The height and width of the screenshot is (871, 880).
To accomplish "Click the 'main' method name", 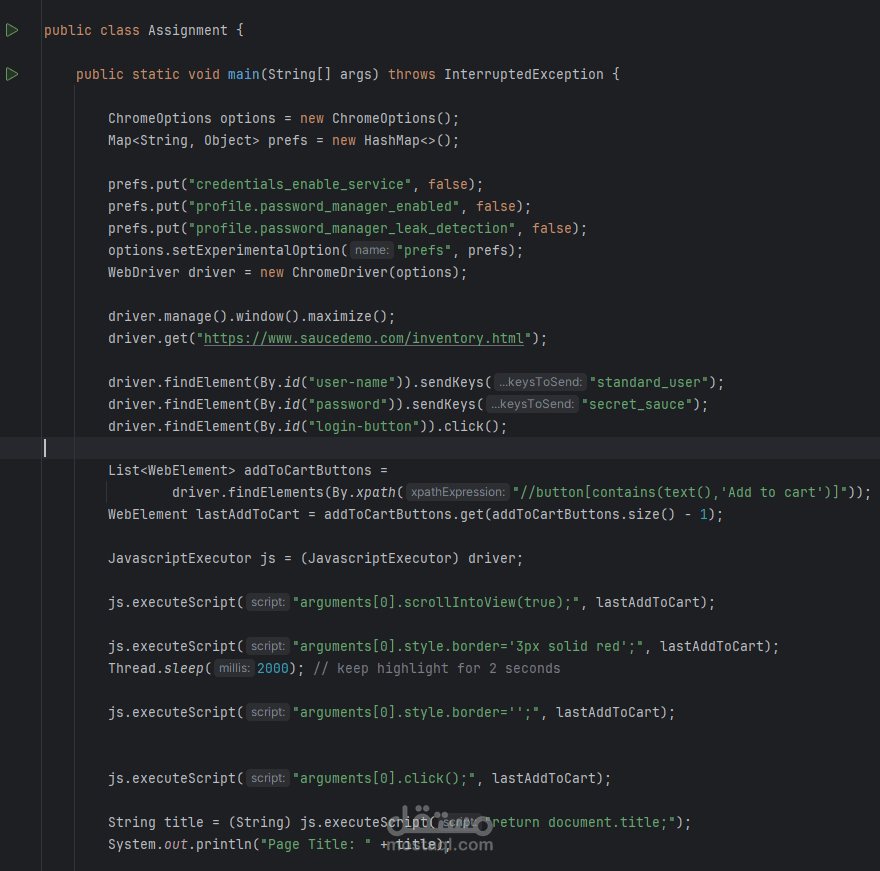I will point(244,74).
